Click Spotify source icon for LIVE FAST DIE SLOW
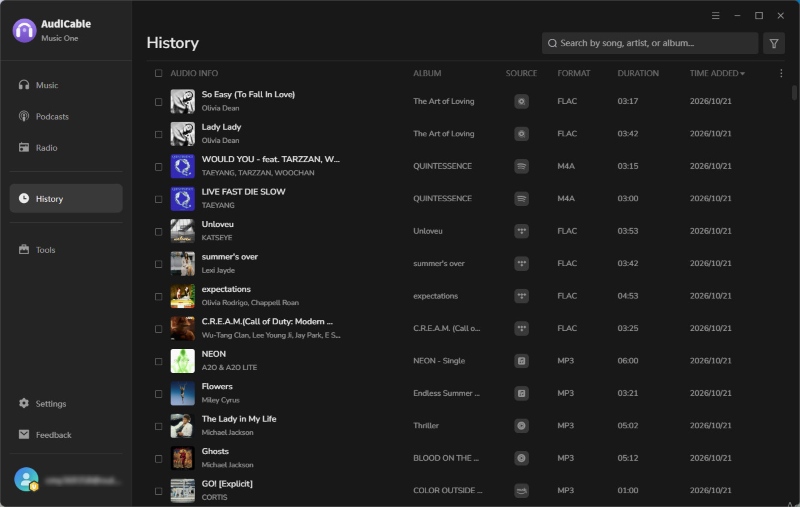Screen dimensions: 800x507 521,198
